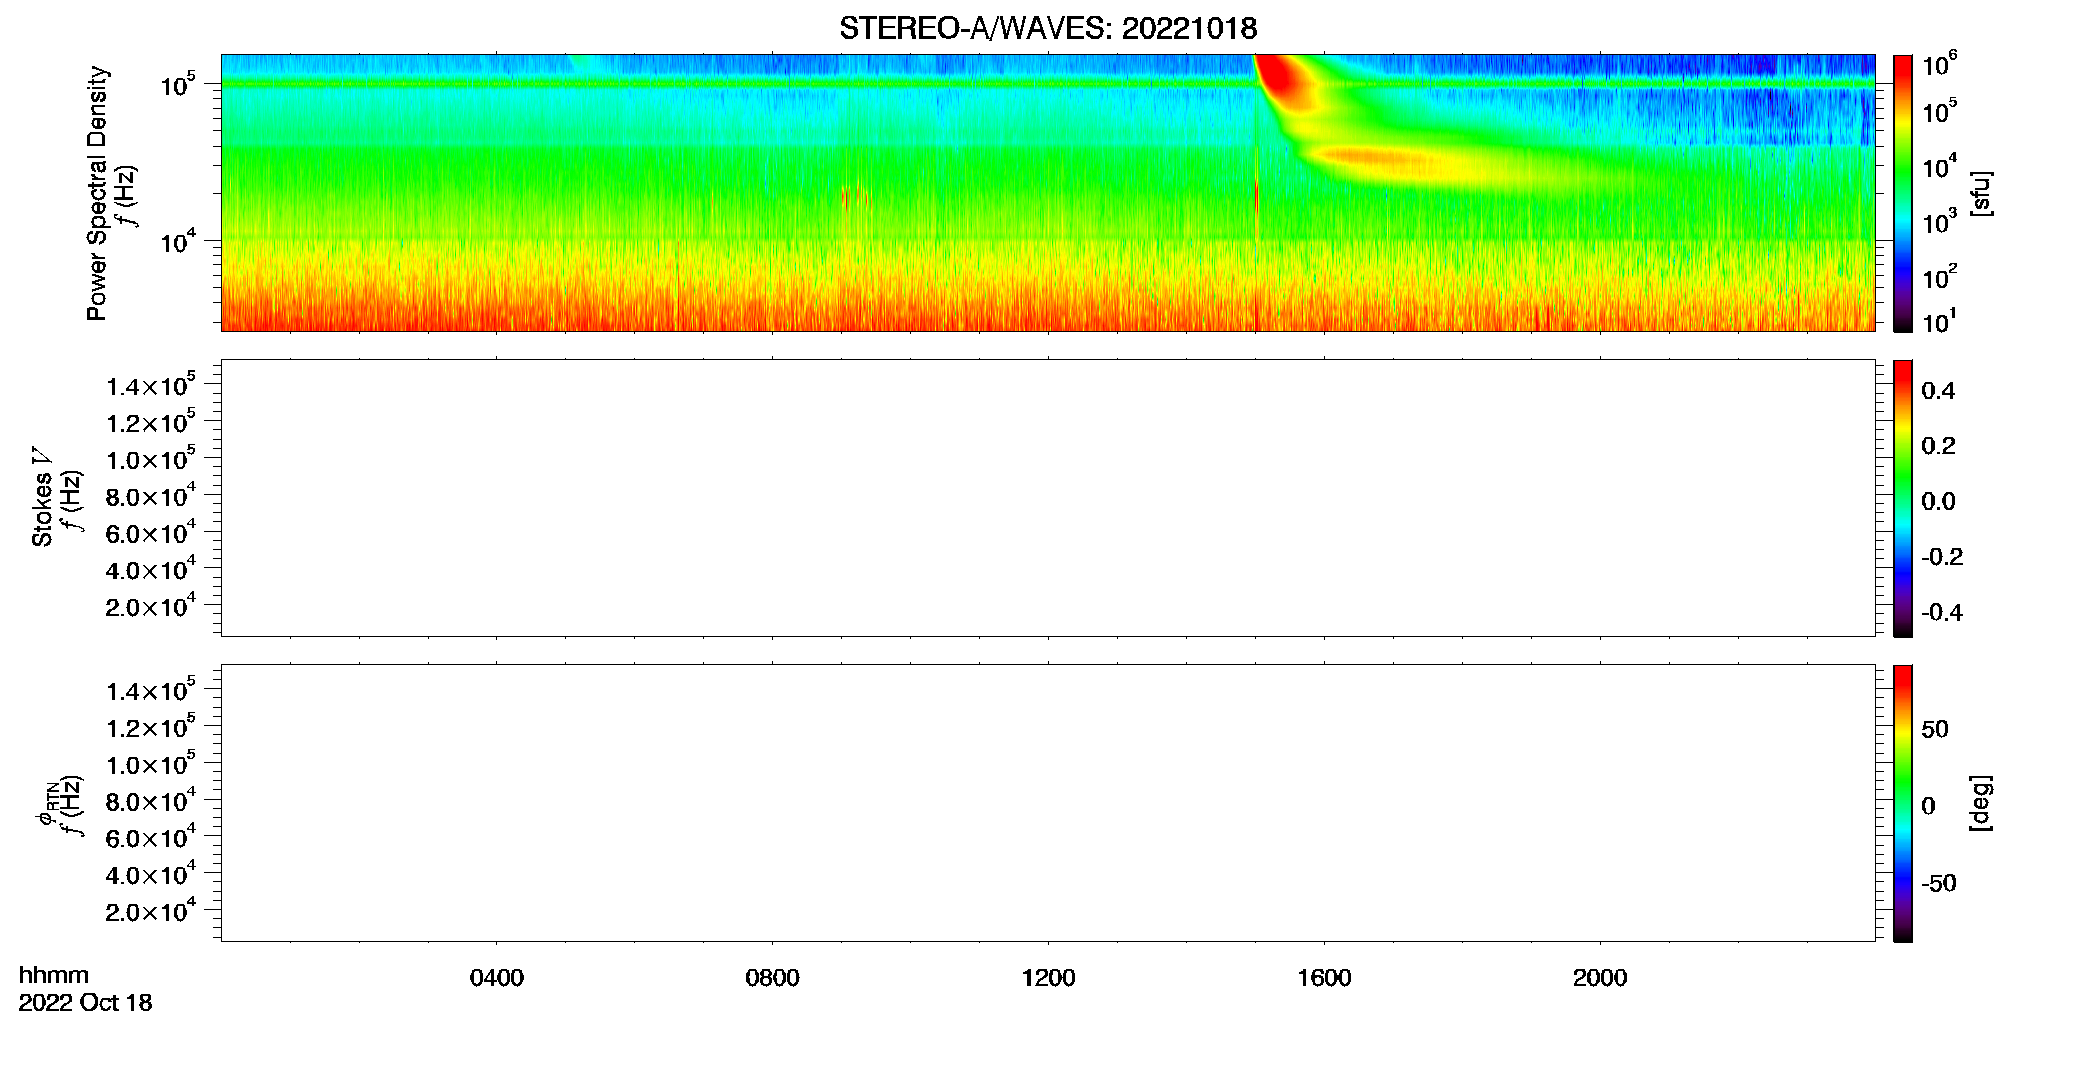Click the hhmm axis caption

tap(54, 975)
